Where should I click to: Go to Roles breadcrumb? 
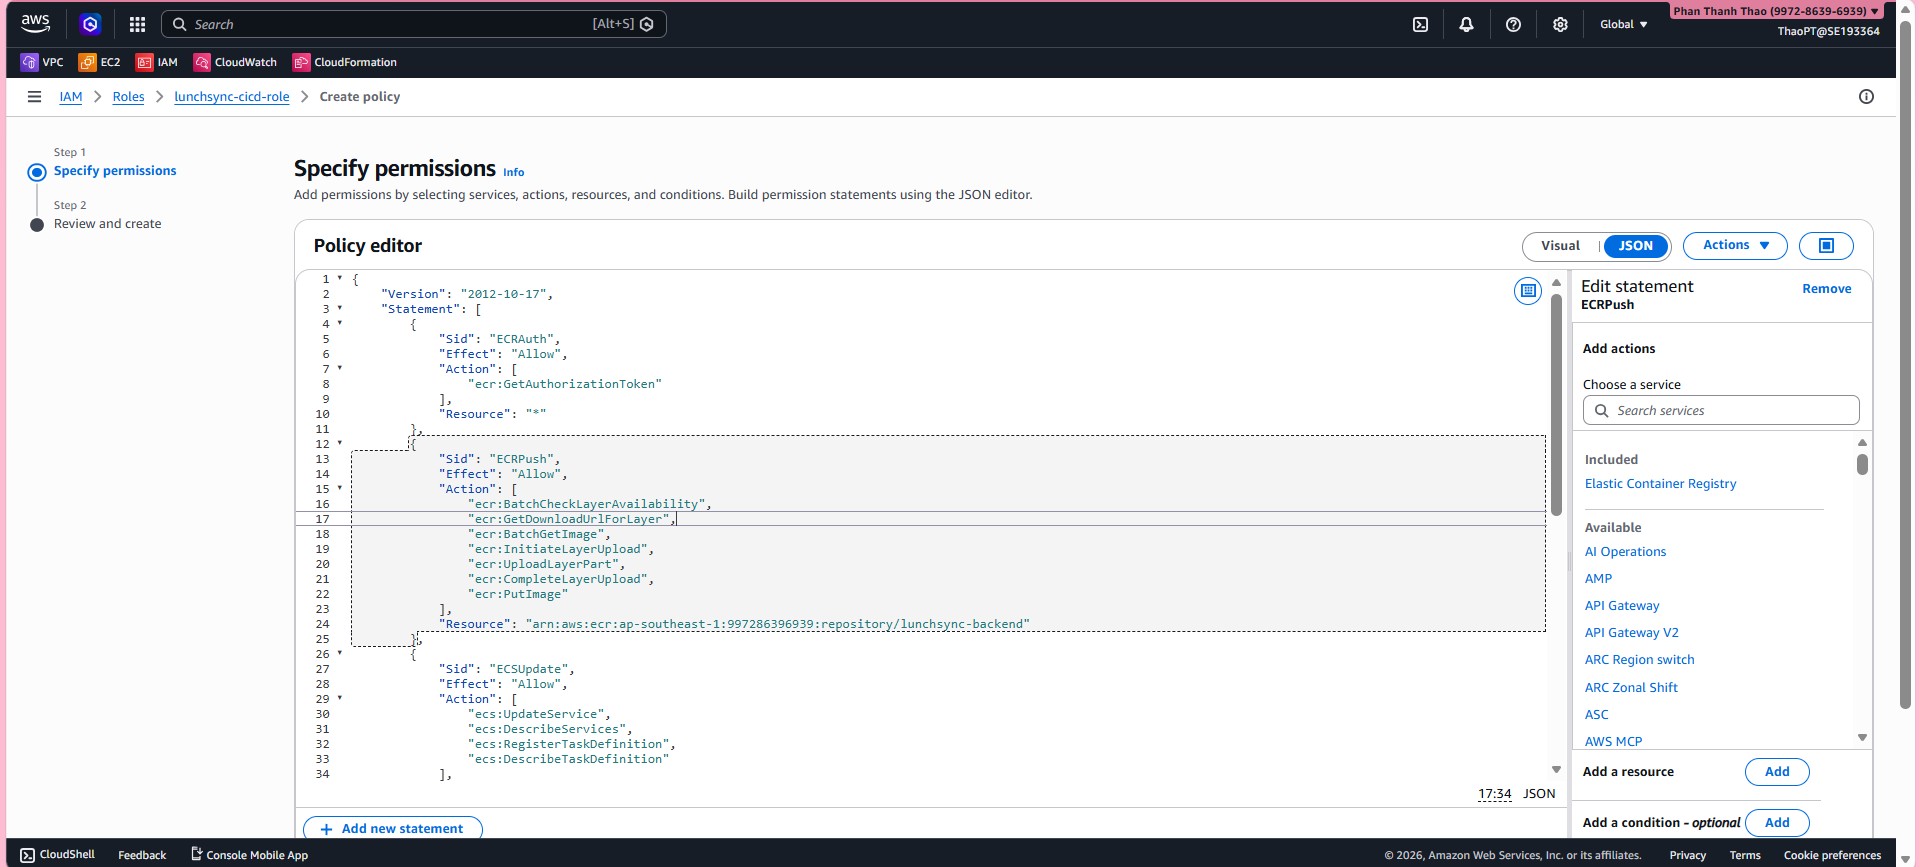pos(128,97)
